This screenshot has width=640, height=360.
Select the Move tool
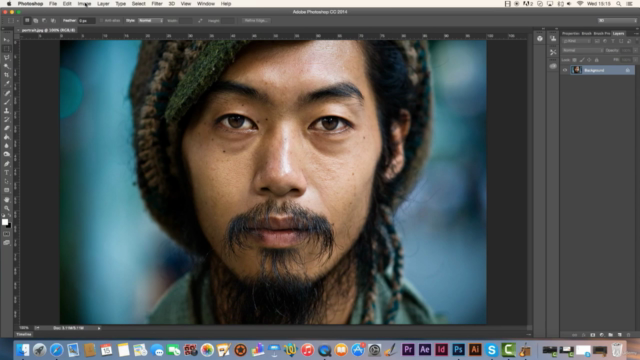pos(7,40)
